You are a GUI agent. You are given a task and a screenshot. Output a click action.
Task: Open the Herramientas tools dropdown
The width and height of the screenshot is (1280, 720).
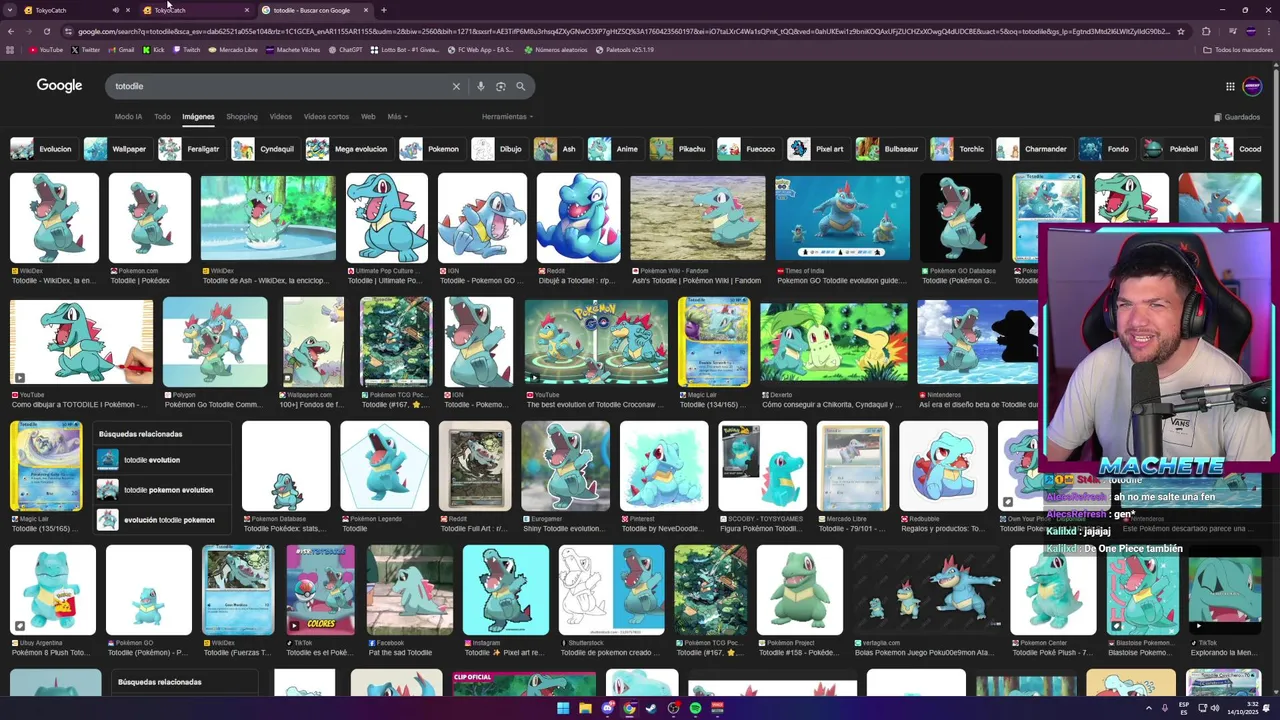[507, 117]
